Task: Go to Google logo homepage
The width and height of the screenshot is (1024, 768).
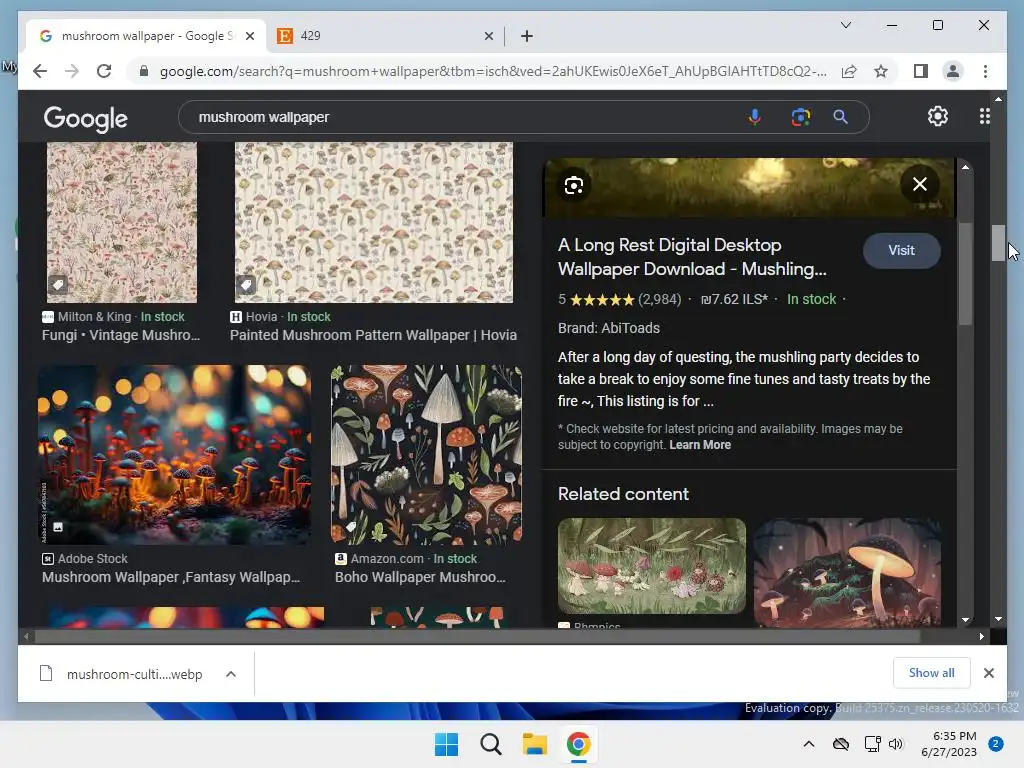Action: pos(86,119)
